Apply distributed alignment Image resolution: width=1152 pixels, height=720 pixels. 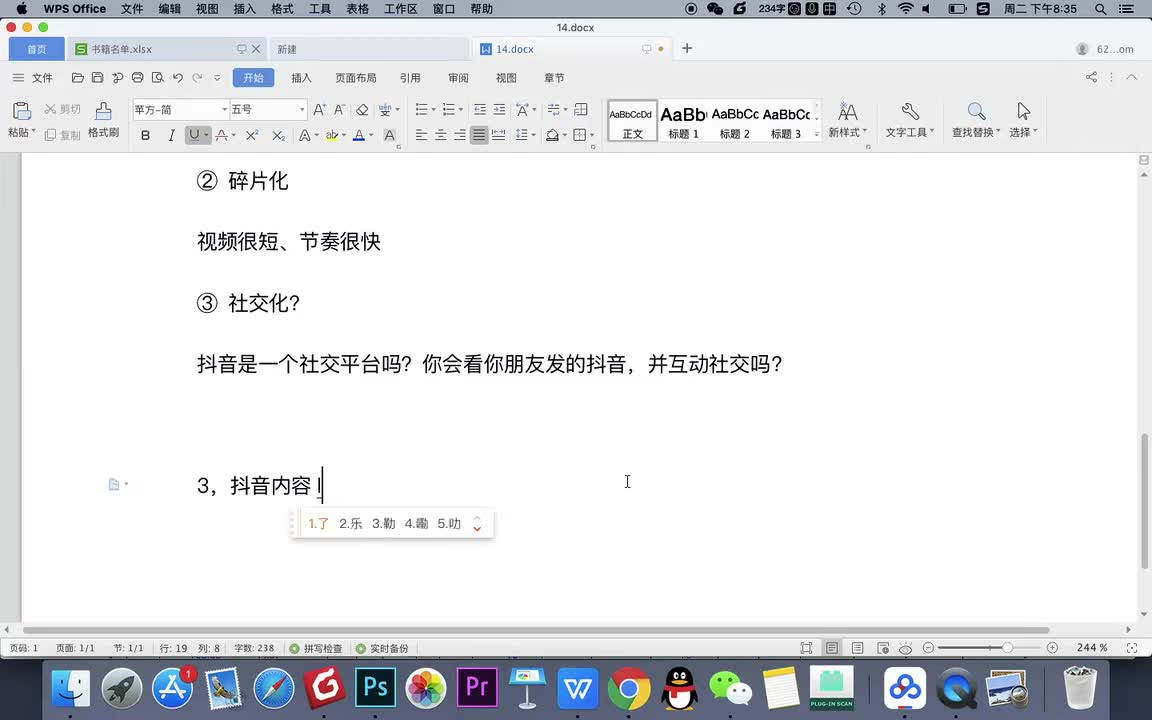point(498,135)
